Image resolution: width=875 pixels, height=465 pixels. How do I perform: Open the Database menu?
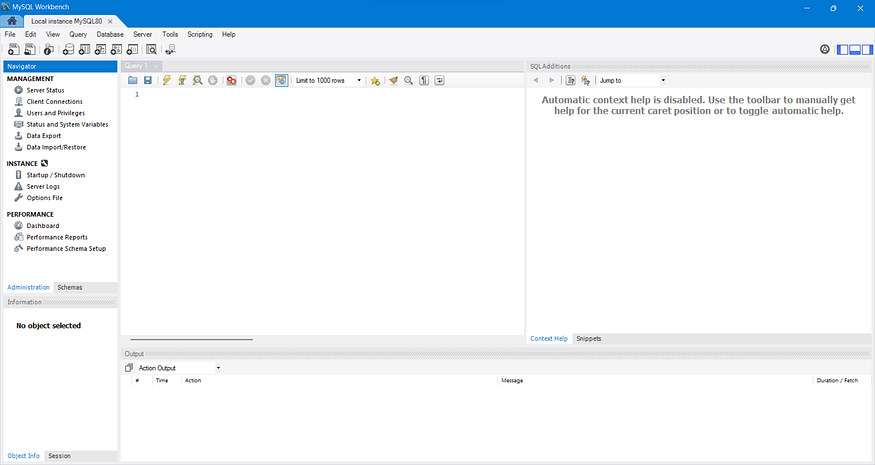click(110, 34)
